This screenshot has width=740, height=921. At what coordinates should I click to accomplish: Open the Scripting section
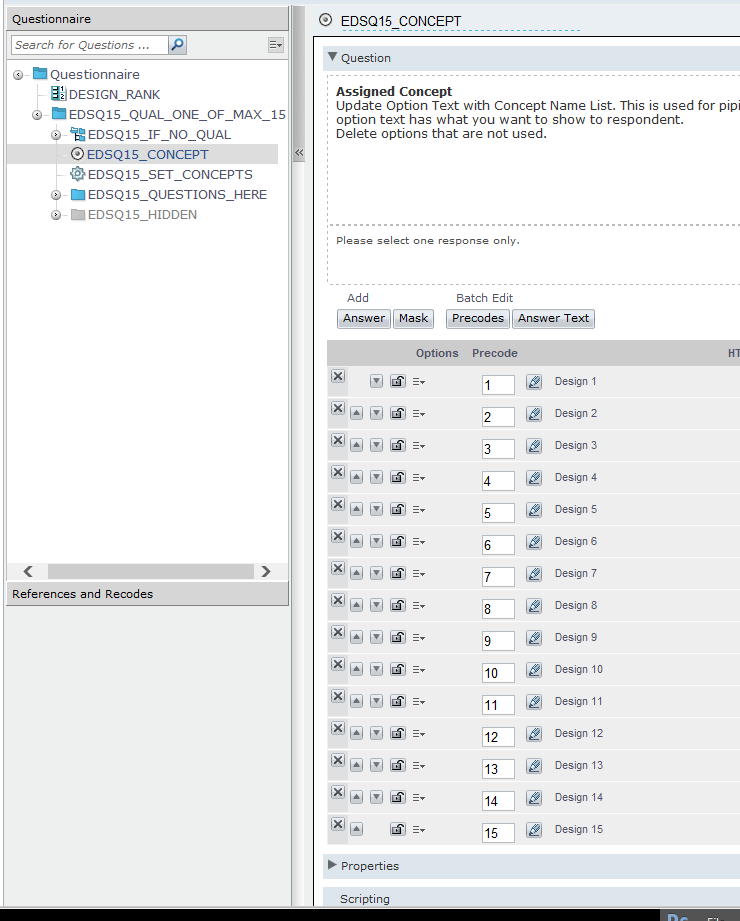click(x=365, y=899)
